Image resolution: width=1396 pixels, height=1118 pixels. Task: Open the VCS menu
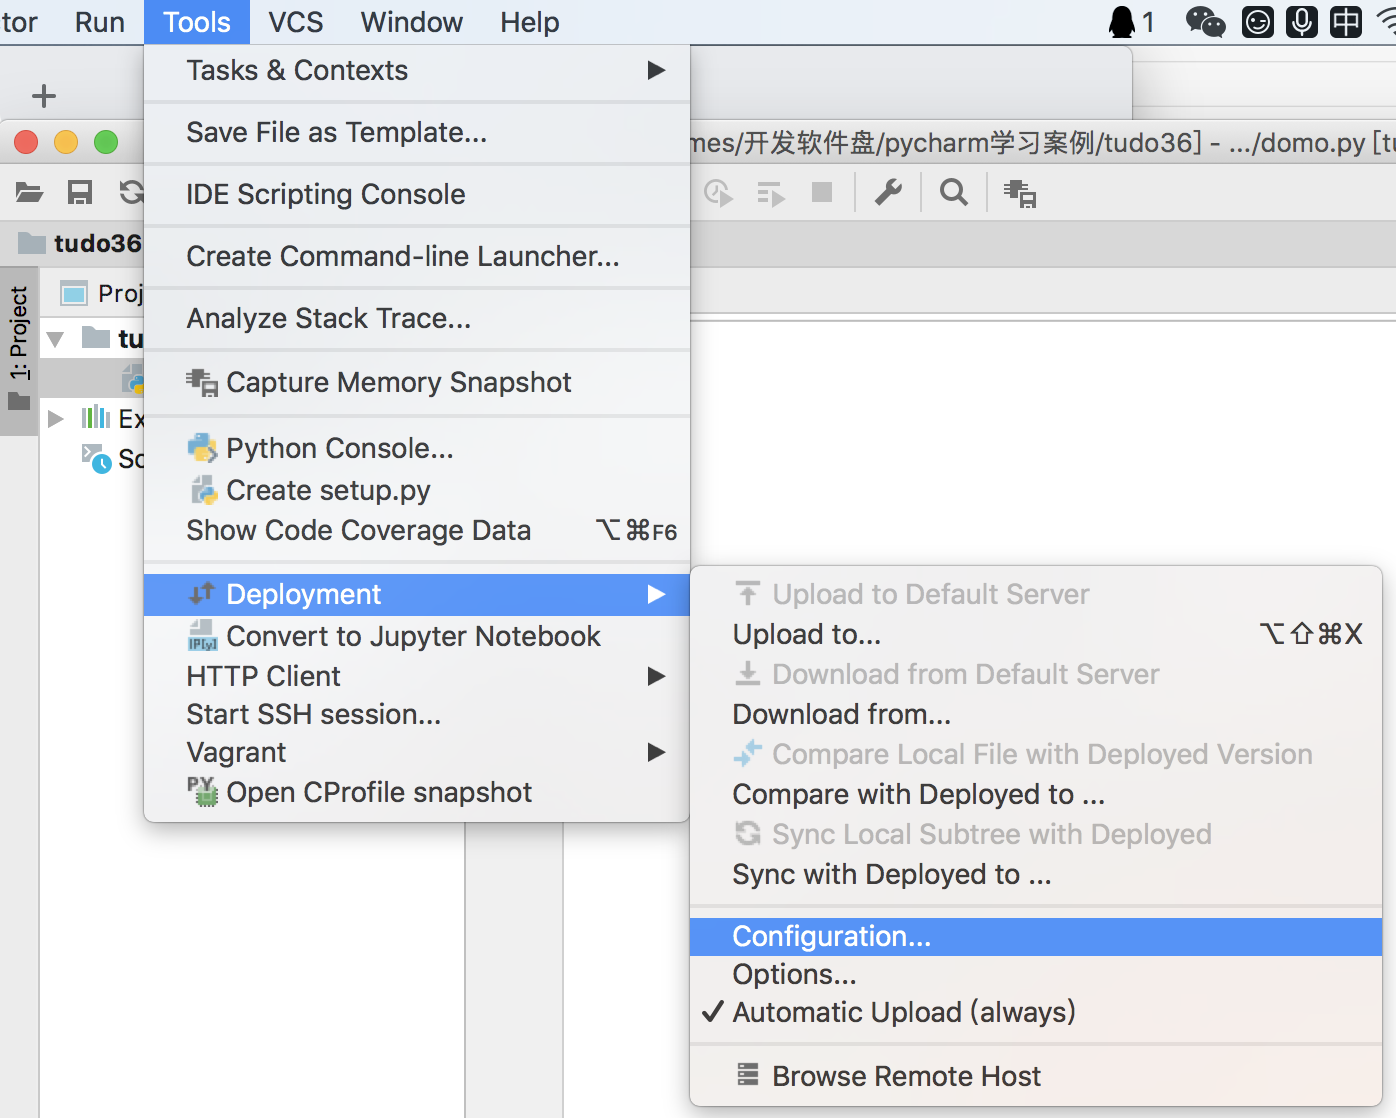(x=295, y=22)
